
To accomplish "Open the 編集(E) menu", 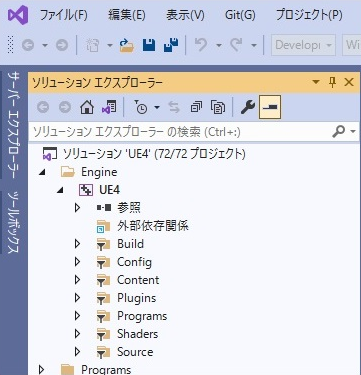I will [x=127, y=15].
